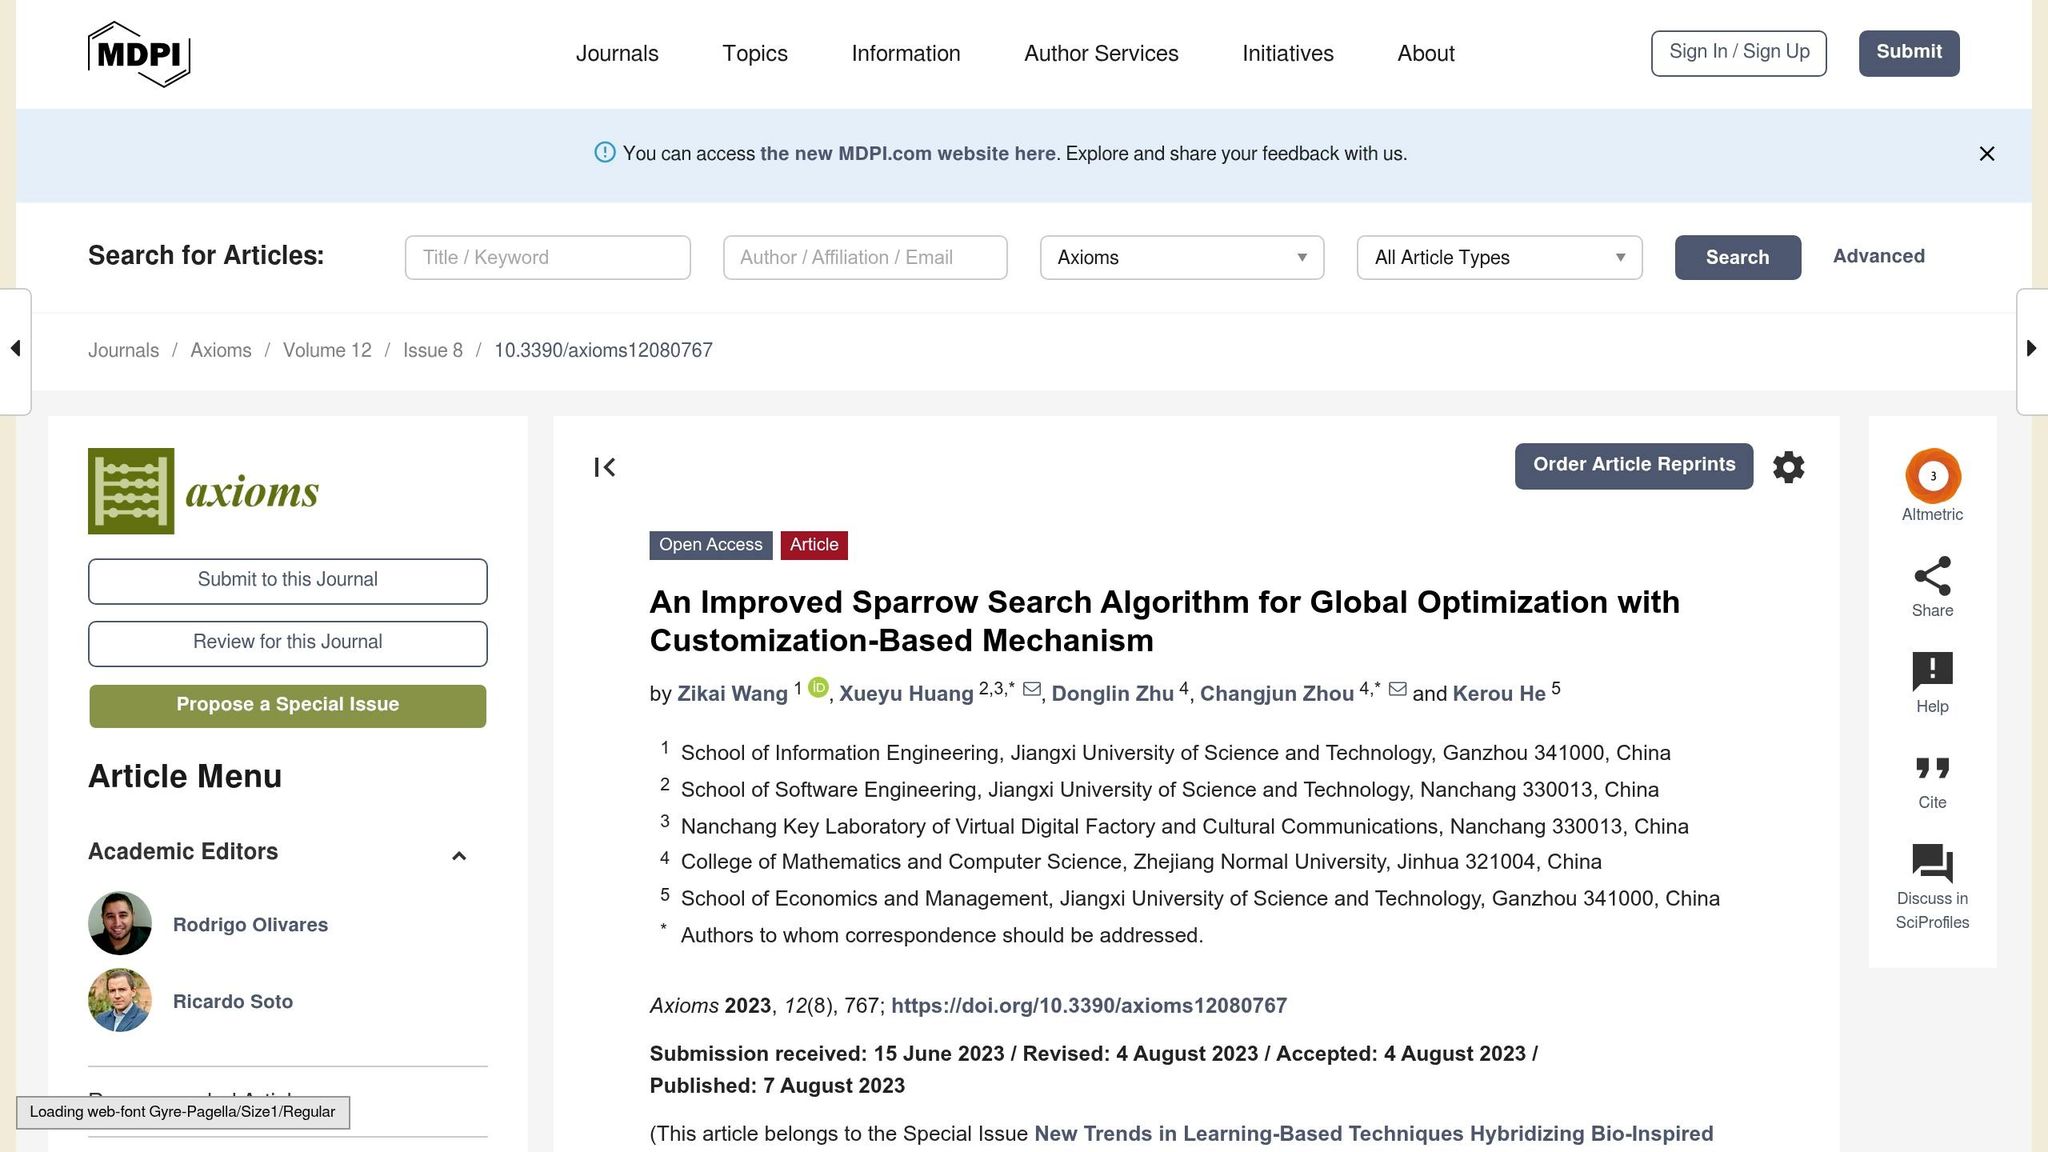The image size is (2048, 1152).
Task: Open the Journals menu
Action: point(617,54)
